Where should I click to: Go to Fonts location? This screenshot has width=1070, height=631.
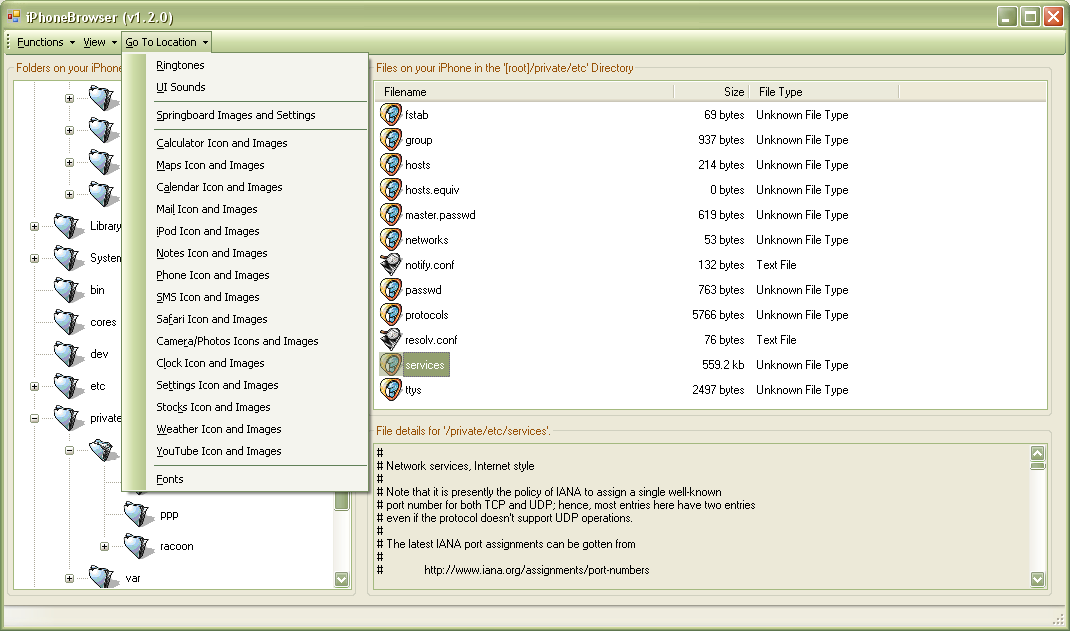[169, 479]
